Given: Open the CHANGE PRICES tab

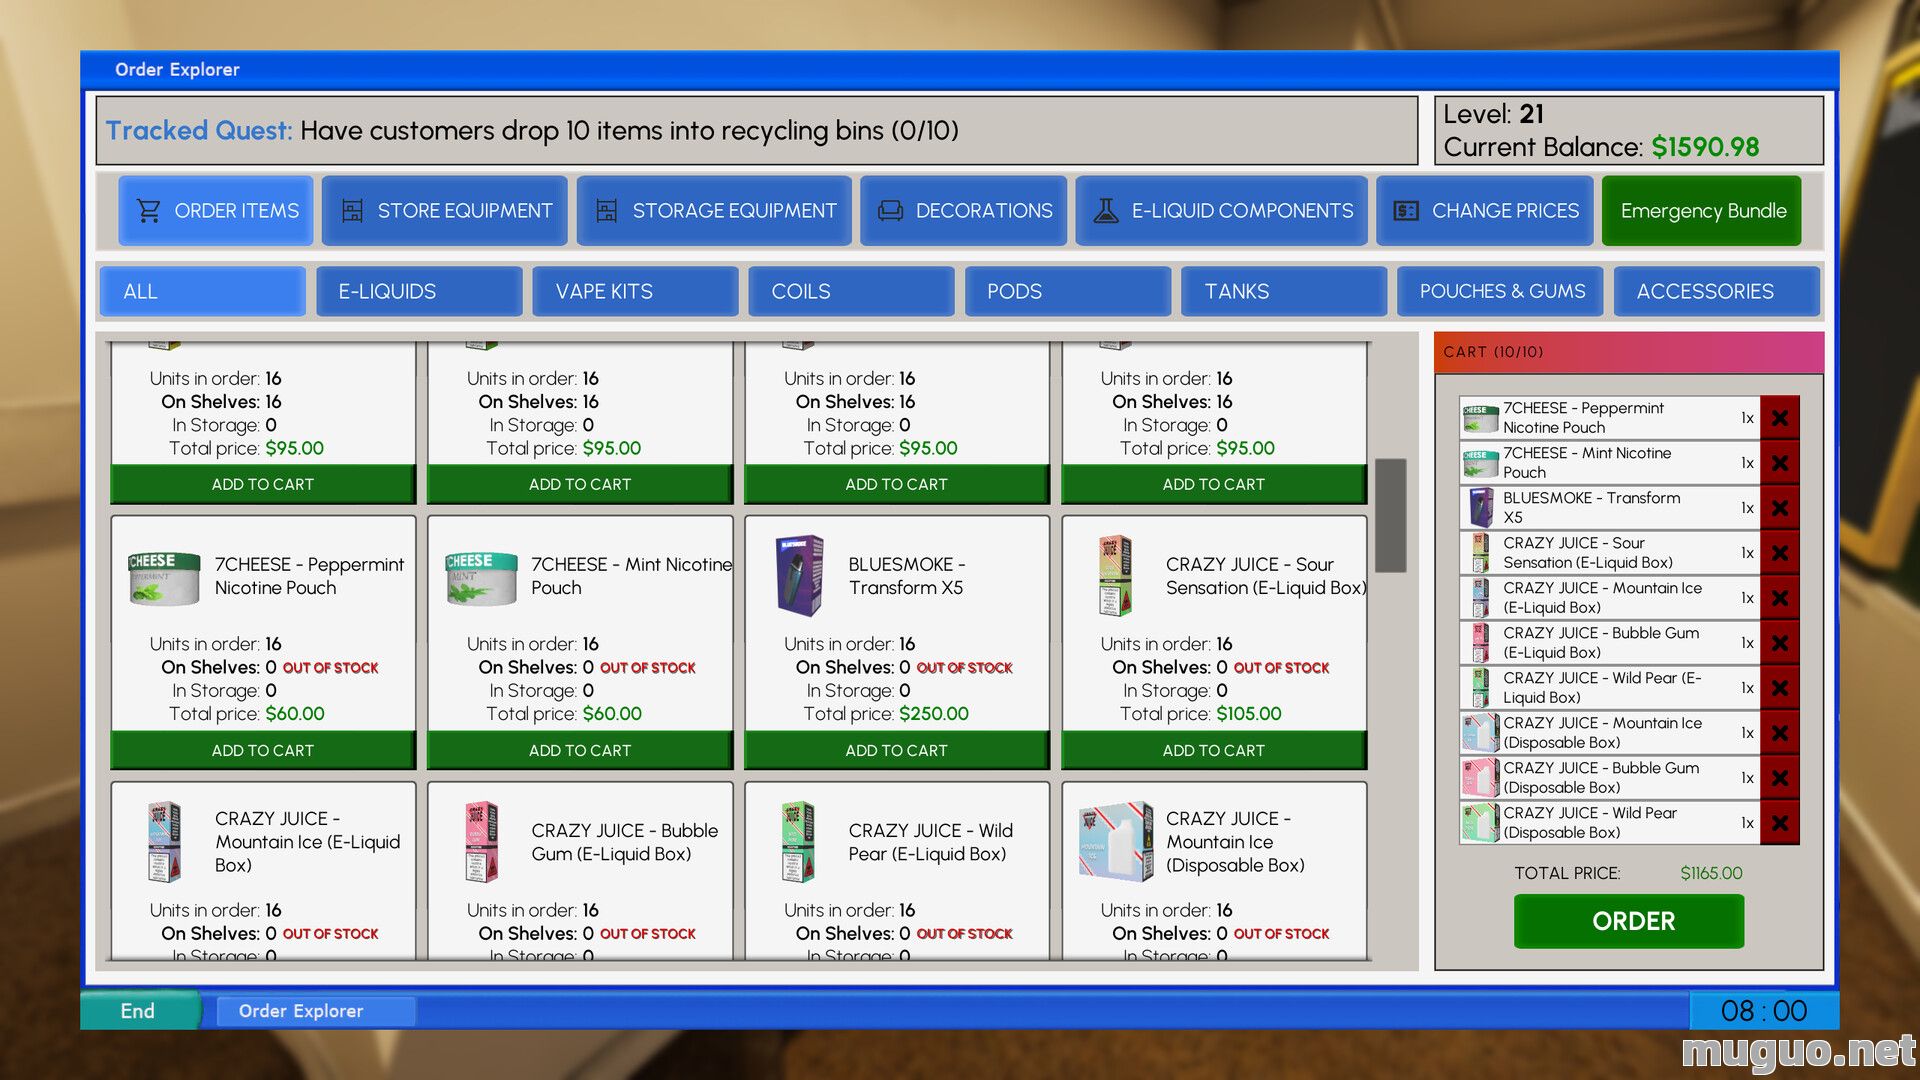Looking at the screenshot, I should pos(1485,211).
